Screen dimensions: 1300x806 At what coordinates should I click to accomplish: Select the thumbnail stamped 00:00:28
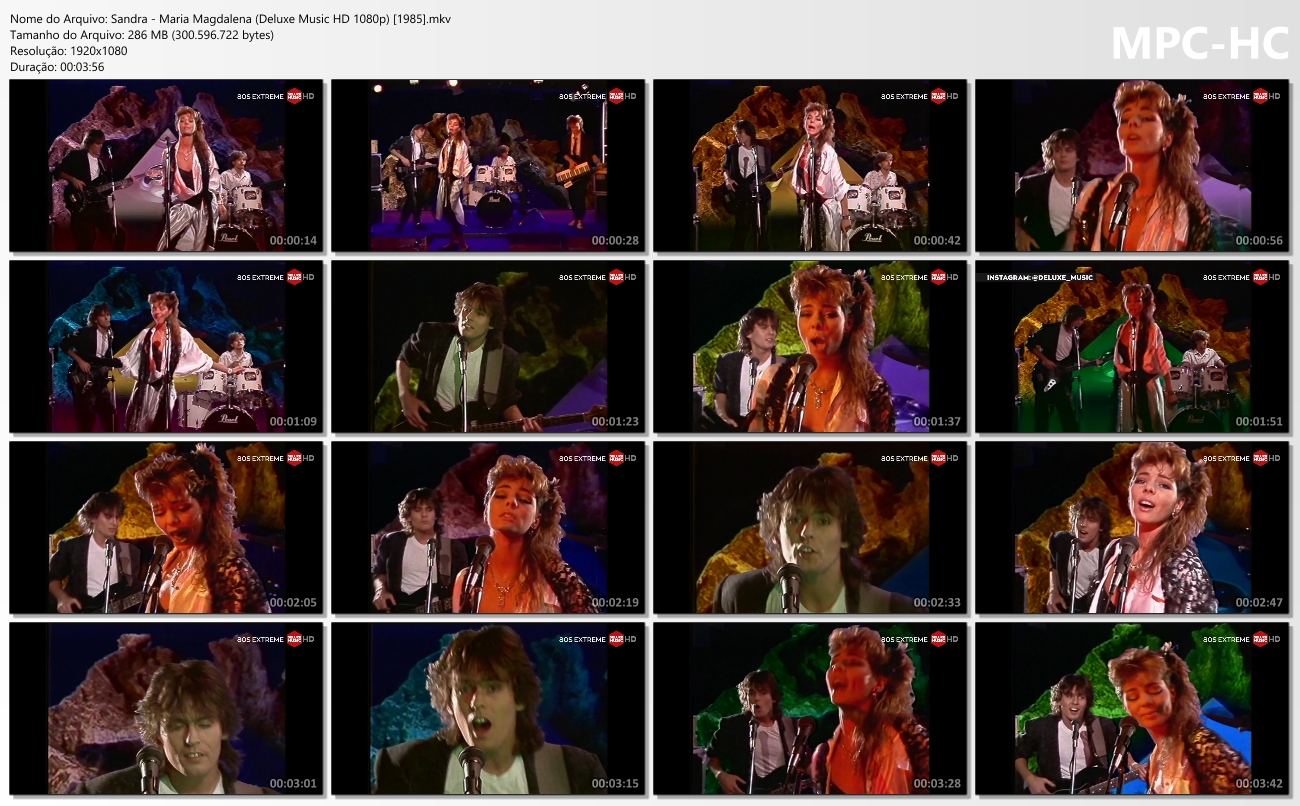pos(488,165)
